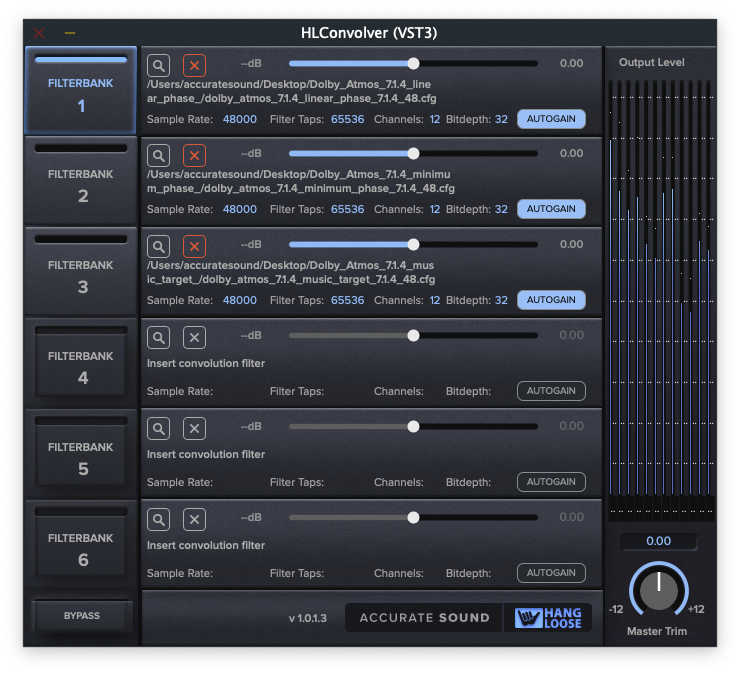The width and height of the screenshot is (740, 674).
Task: Click the version text v 1.0.1.3
Action: (308, 618)
